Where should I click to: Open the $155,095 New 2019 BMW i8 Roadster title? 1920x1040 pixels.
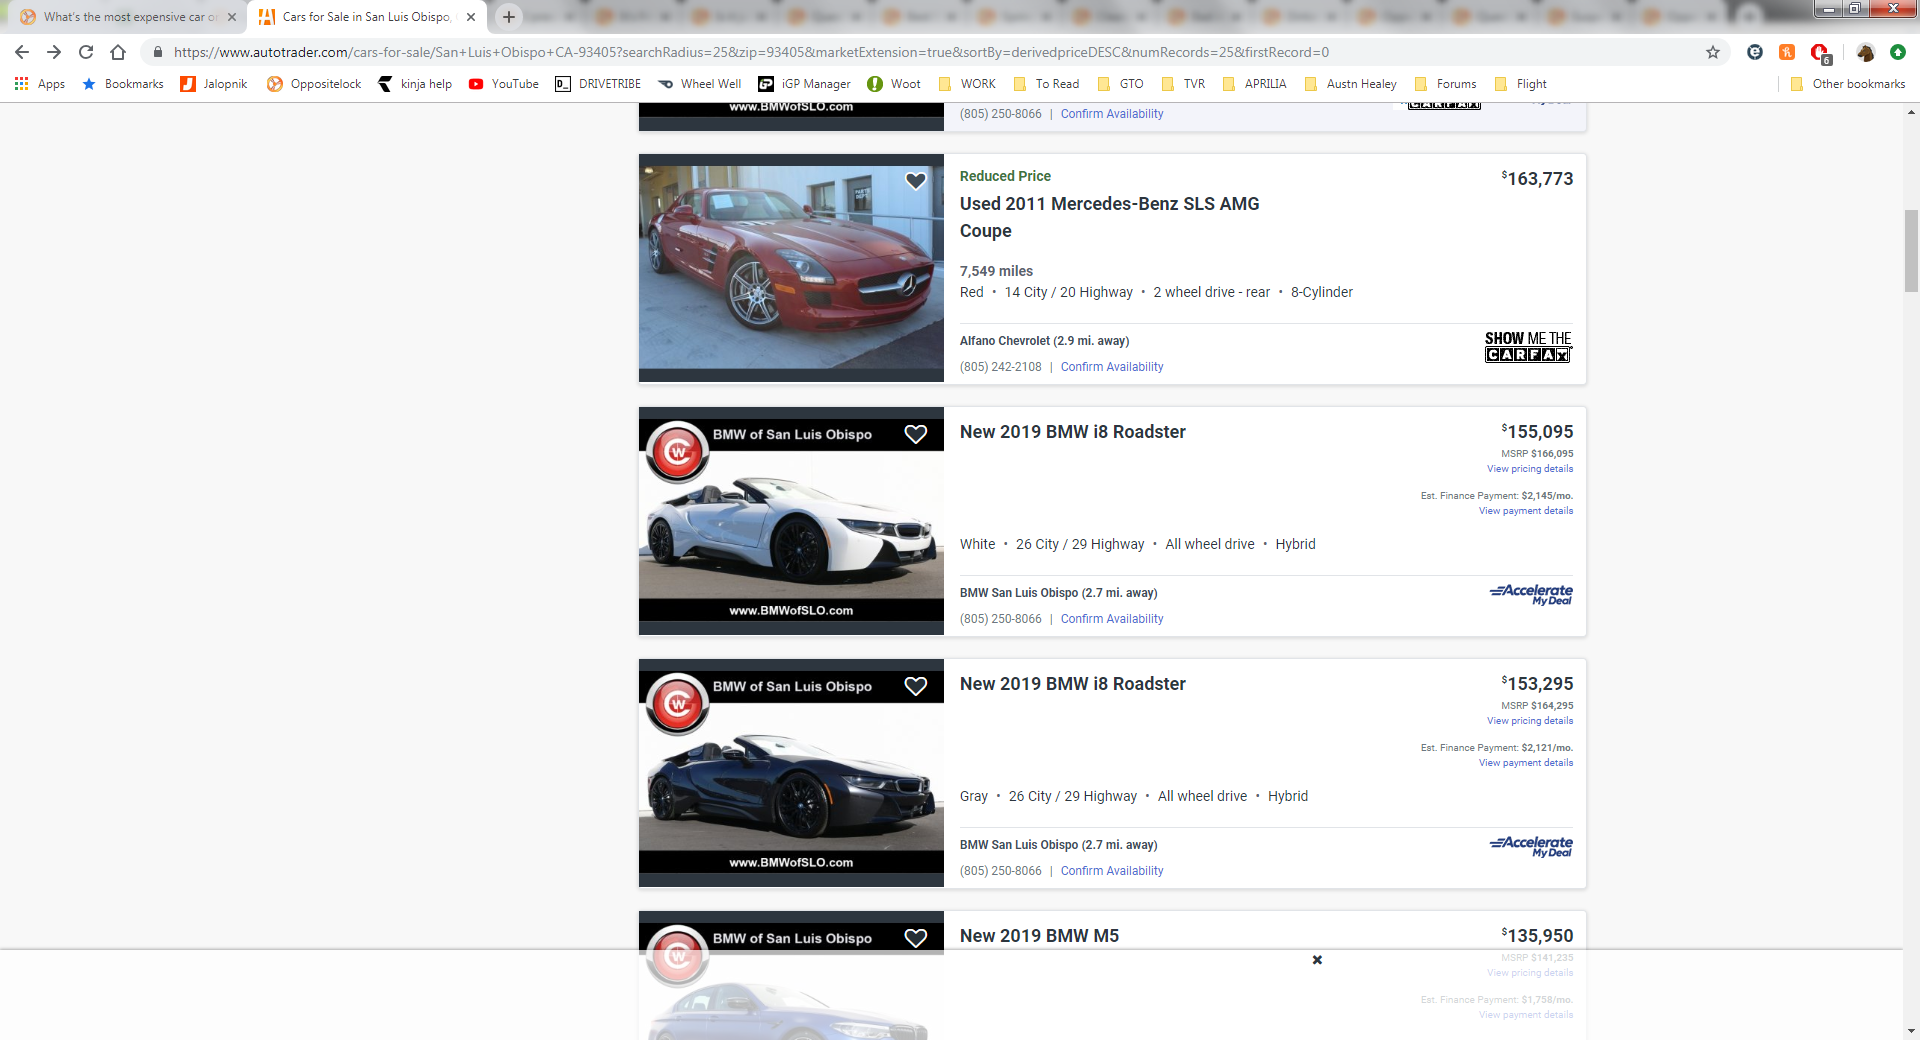(x=1072, y=432)
